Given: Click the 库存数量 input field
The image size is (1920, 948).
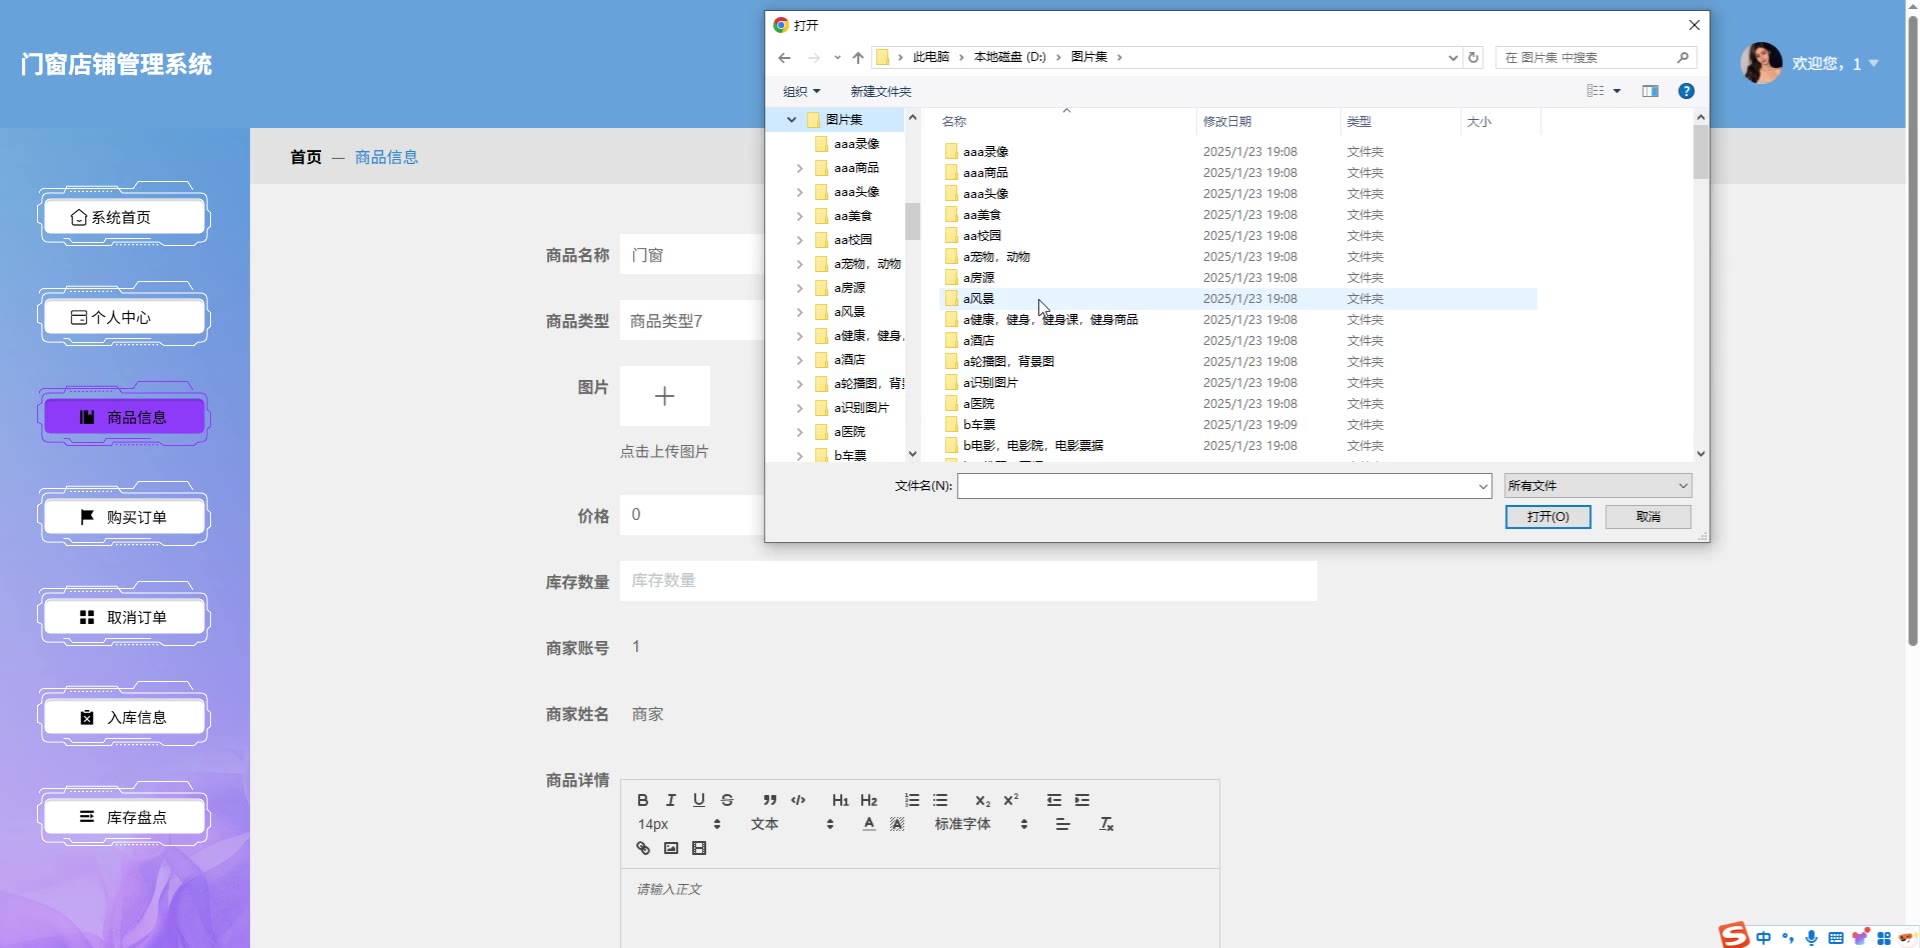Looking at the screenshot, I should click(968, 581).
